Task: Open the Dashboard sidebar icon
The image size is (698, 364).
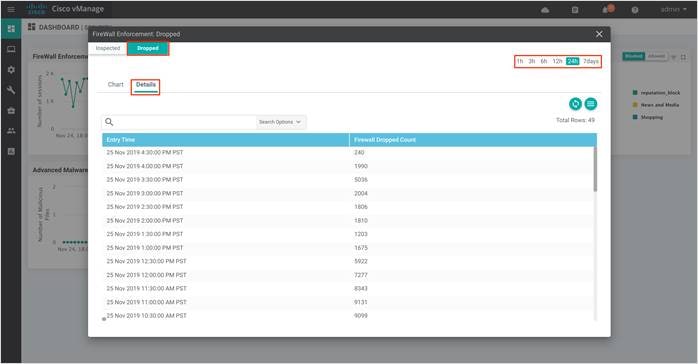Action: pos(11,29)
